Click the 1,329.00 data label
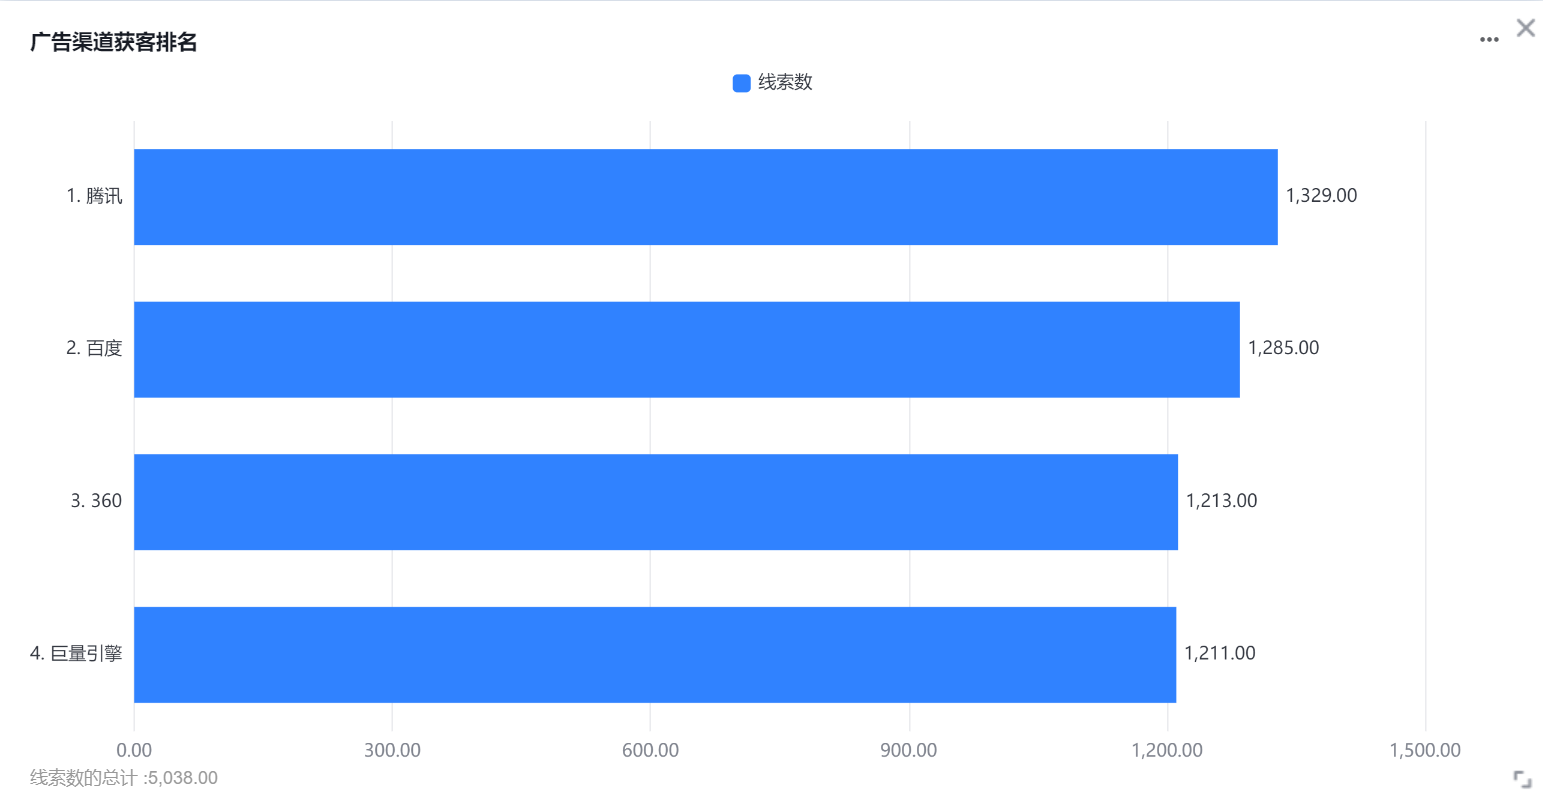This screenshot has height=798, width=1543. (1321, 196)
